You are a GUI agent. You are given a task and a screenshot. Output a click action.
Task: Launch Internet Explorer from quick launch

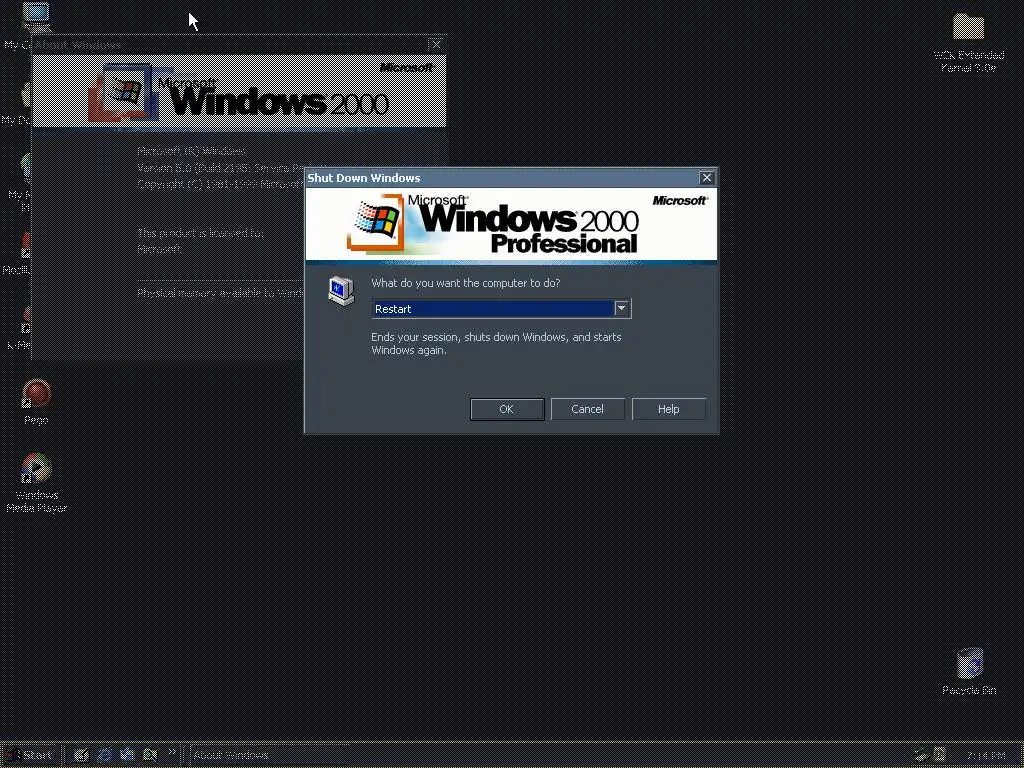click(104, 755)
